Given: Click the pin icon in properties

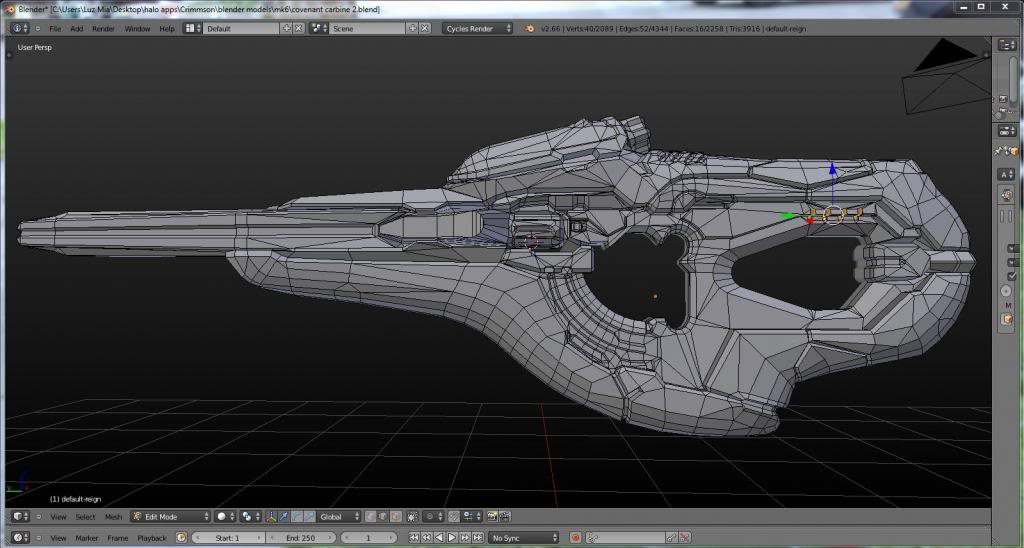Looking at the screenshot, I should [999, 151].
